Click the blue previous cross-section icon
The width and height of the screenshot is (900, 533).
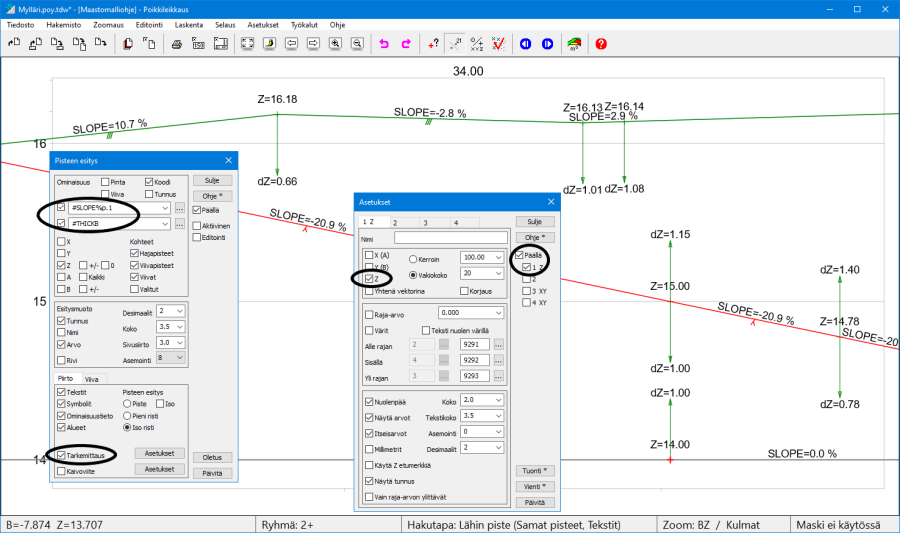pos(526,44)
